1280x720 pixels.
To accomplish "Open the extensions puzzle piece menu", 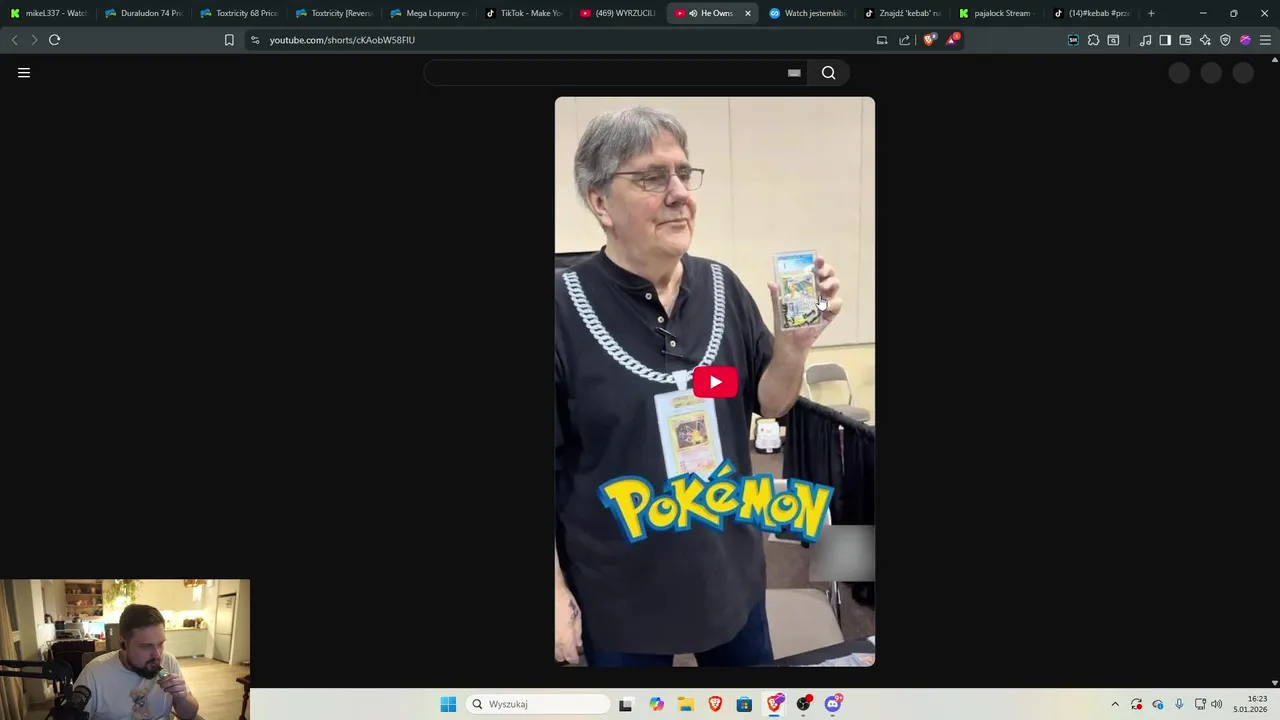I will click(x=1093, y=40).
